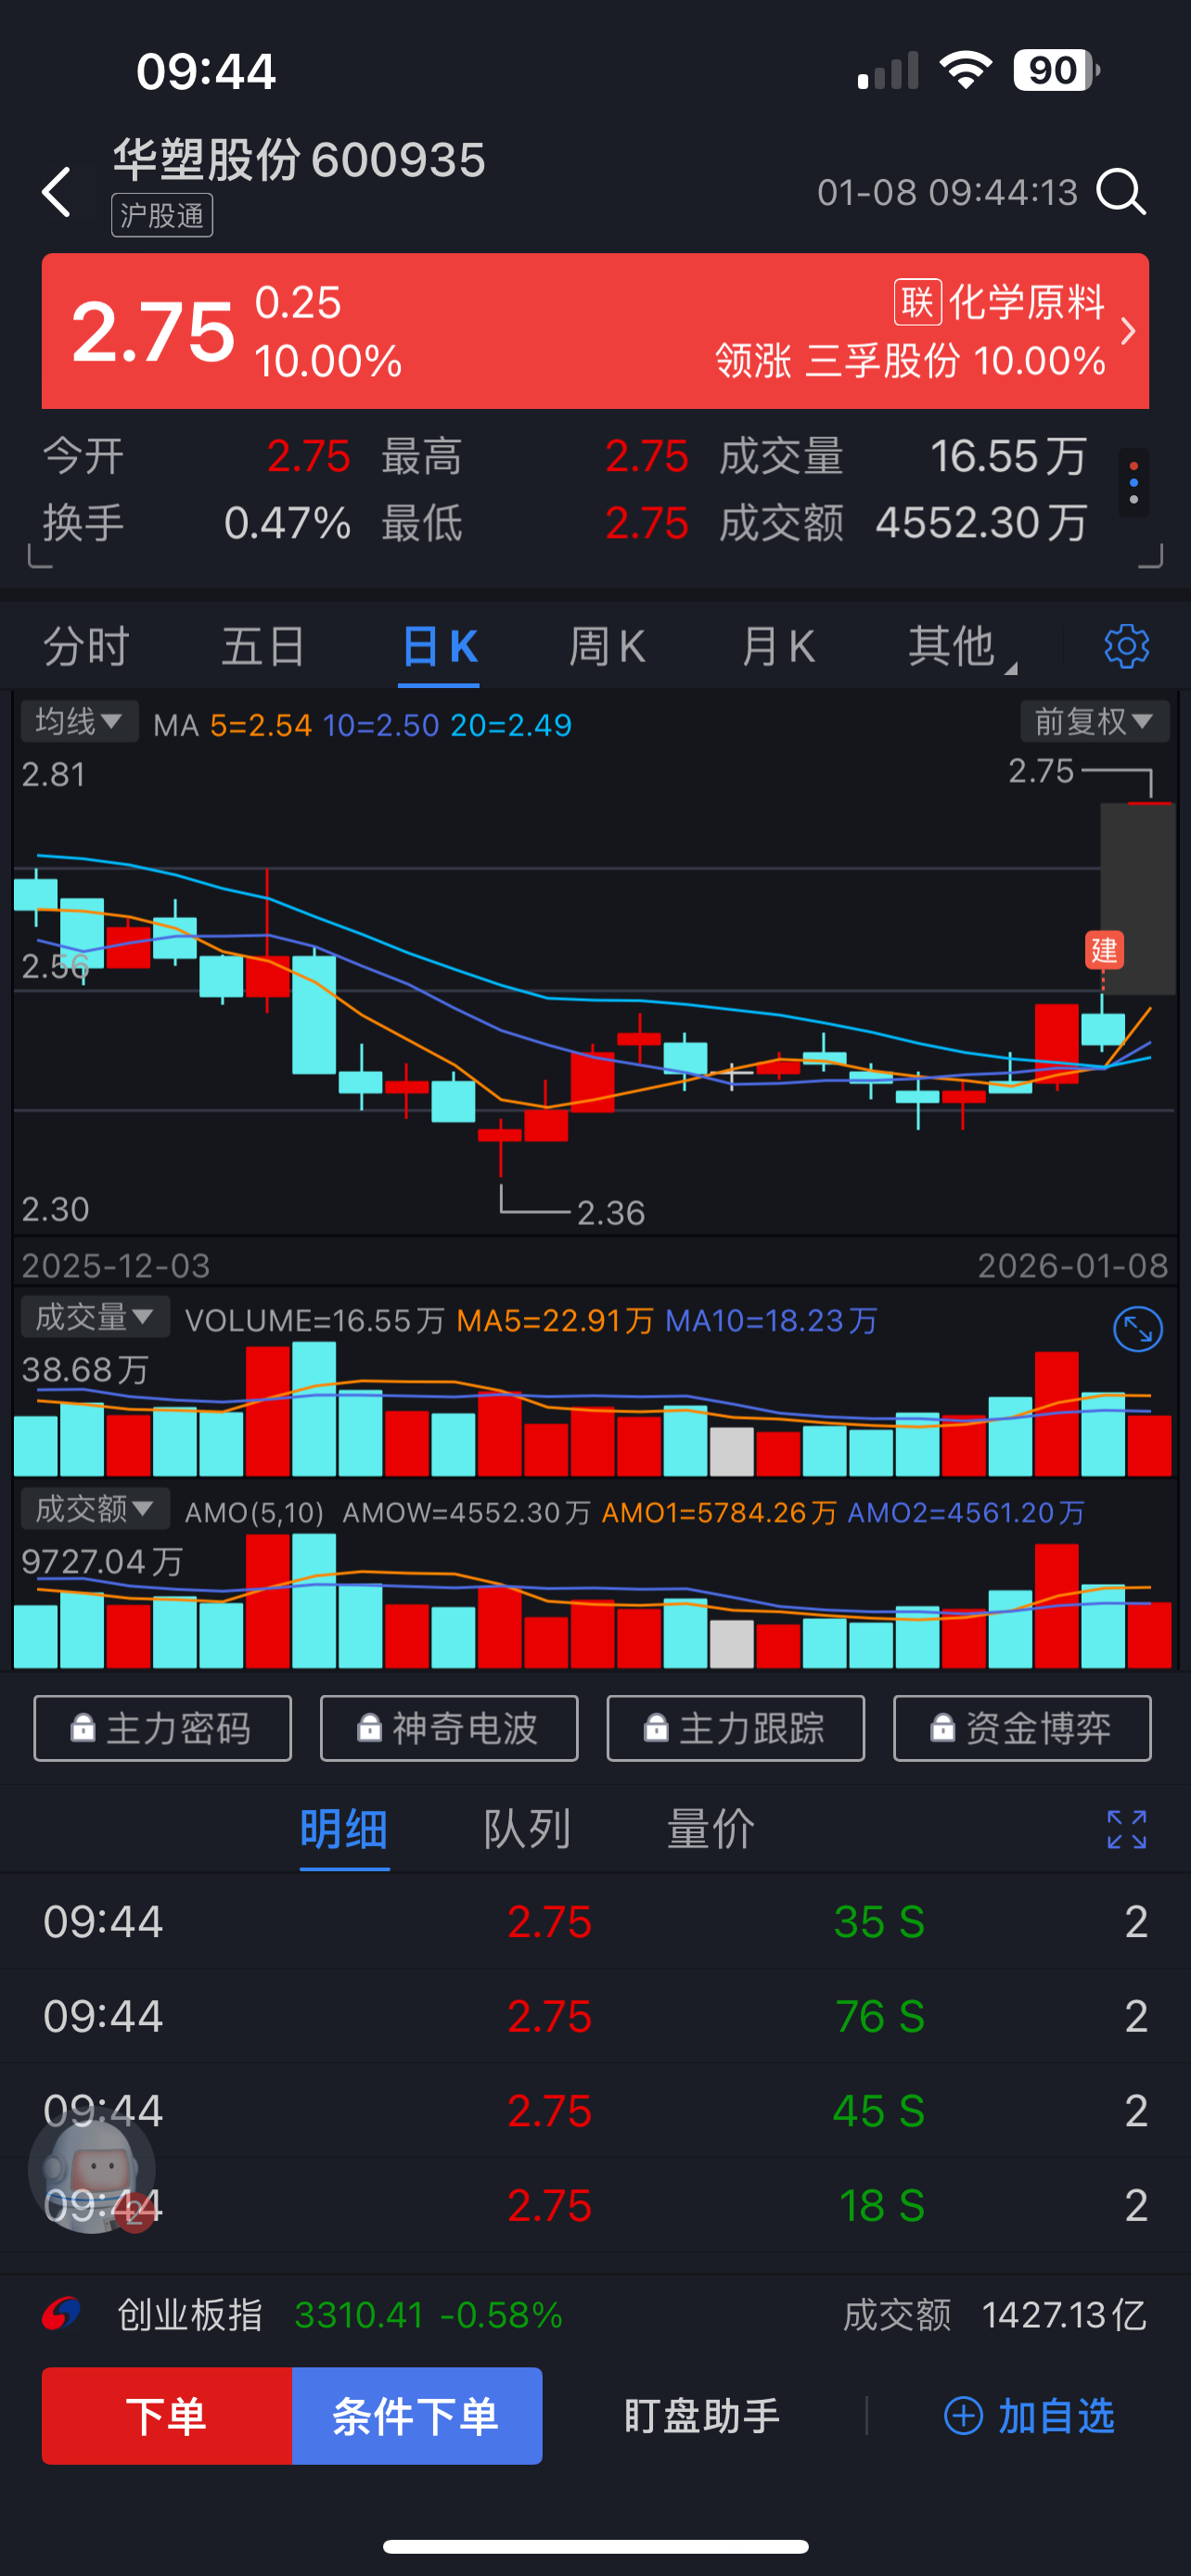The height and width of the screenshot is (2576, 1191).
Task: Tap the 主力密码 locked button
Action: 163,1727
